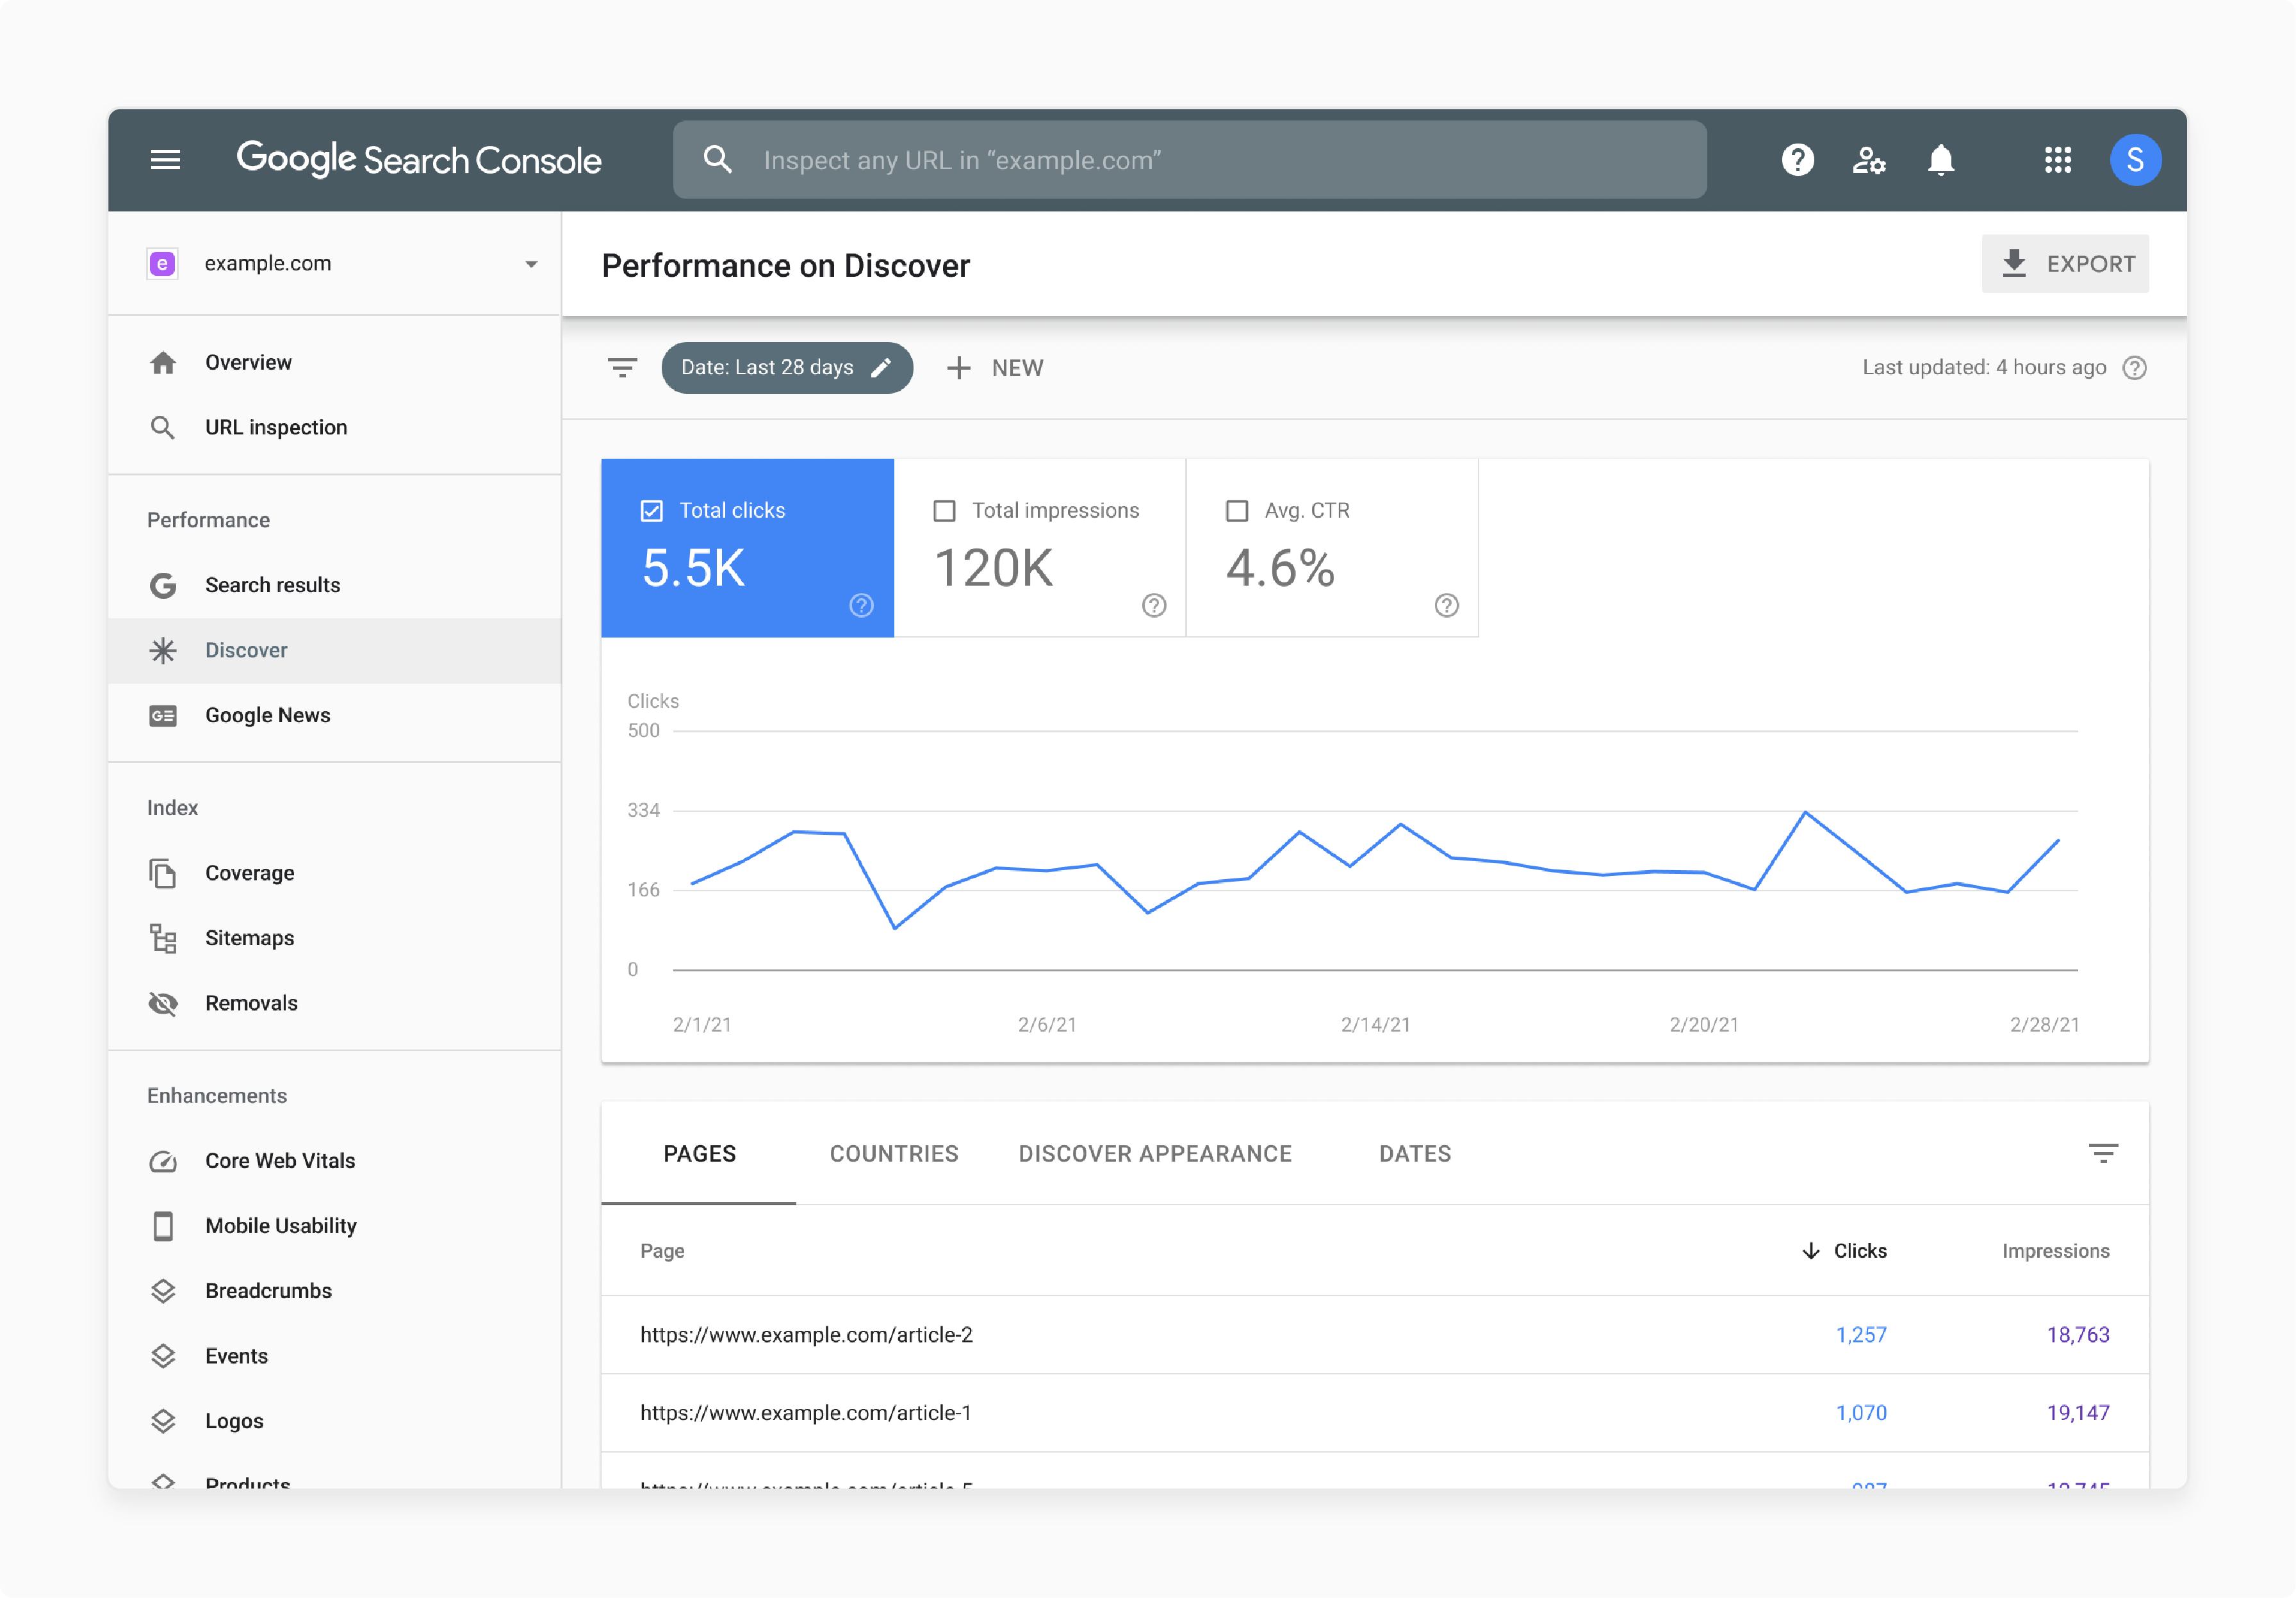The width and height of the screenshot is (2296, 1598).
Task: Click the 1,257 clicks value
Action: click(1861, 1335)
